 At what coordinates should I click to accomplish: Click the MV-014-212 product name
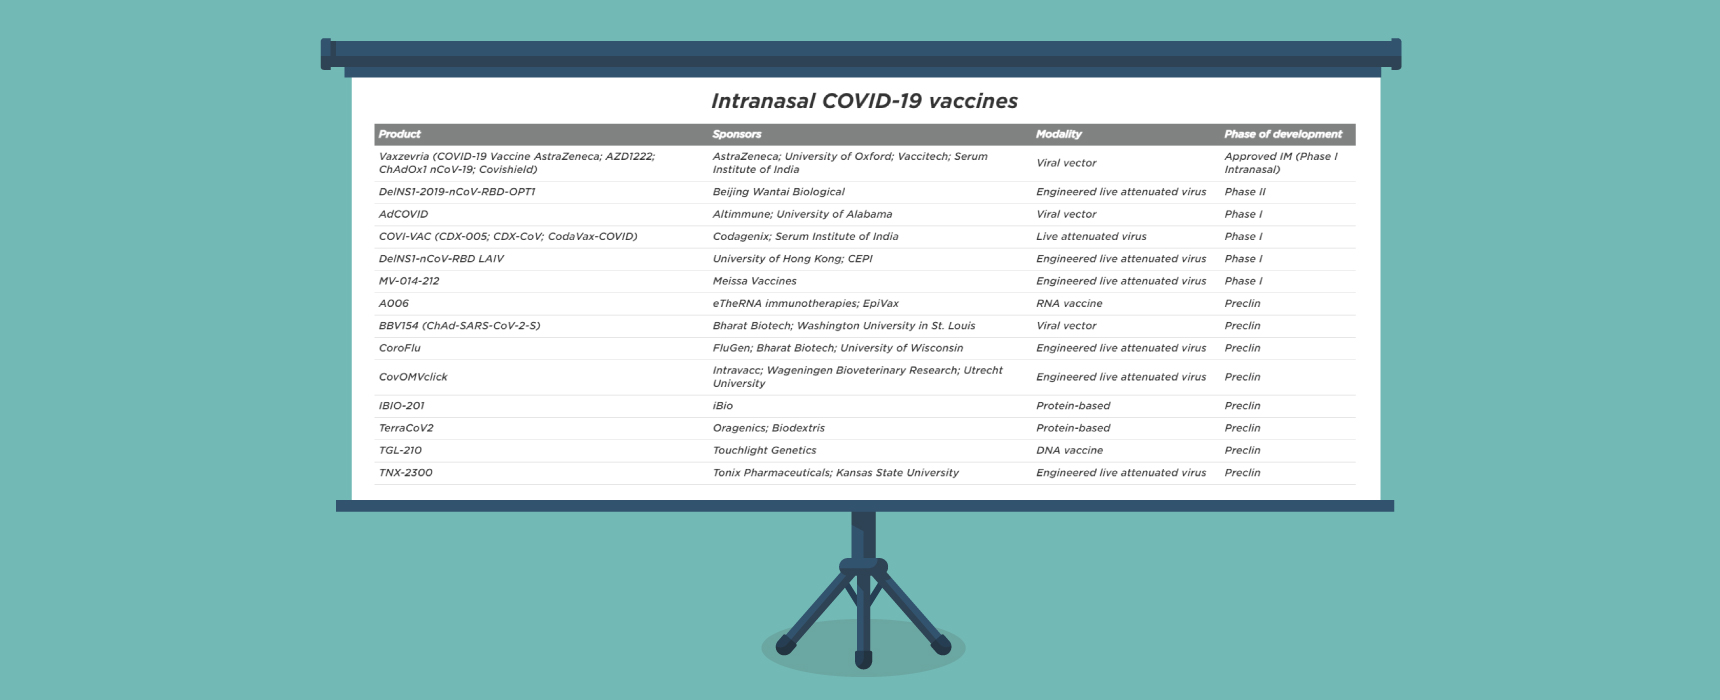pos(408,281)
